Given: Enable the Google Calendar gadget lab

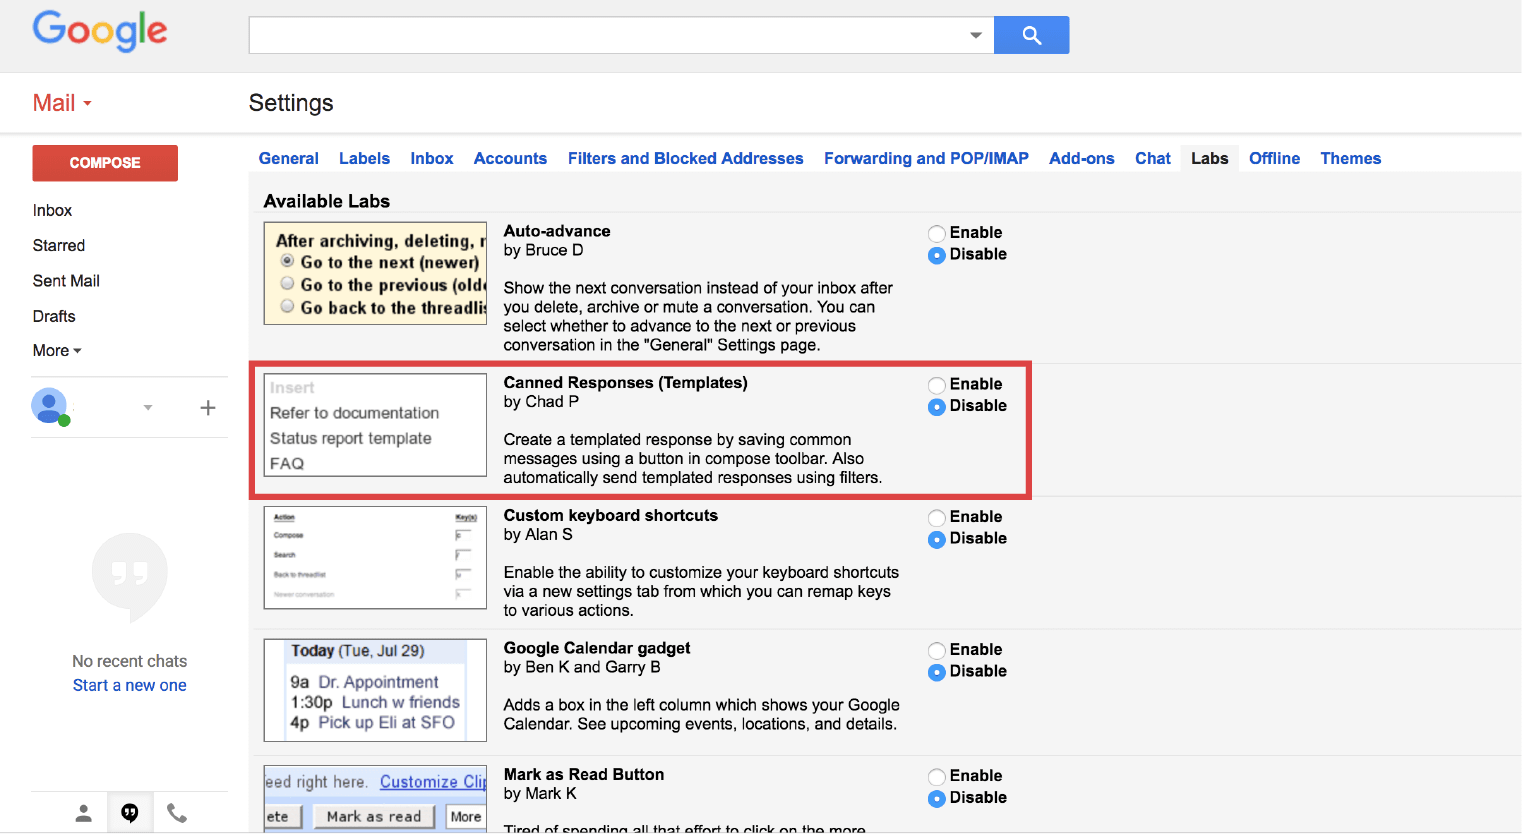Looking at the screenshot, I should coord(937,651).
